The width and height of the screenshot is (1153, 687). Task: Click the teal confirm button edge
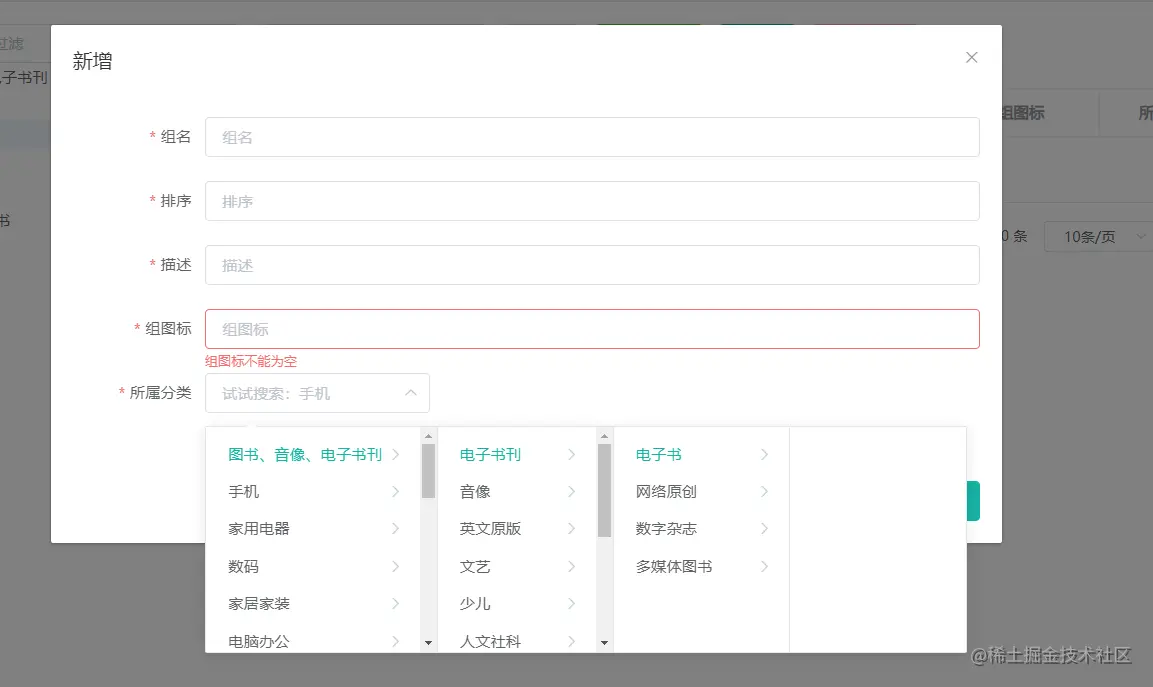tap(973, 501)
